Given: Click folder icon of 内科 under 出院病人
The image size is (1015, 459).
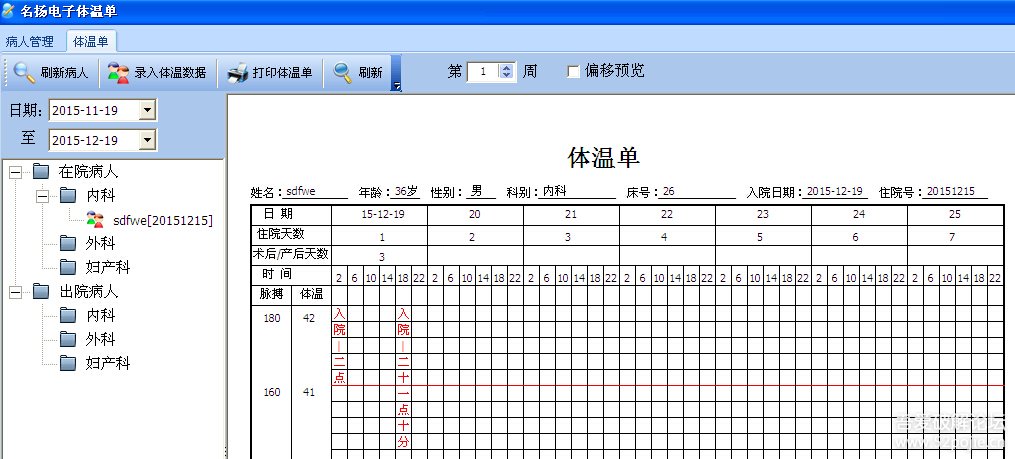Looking at the screenshot, I should tap(68, 315).
